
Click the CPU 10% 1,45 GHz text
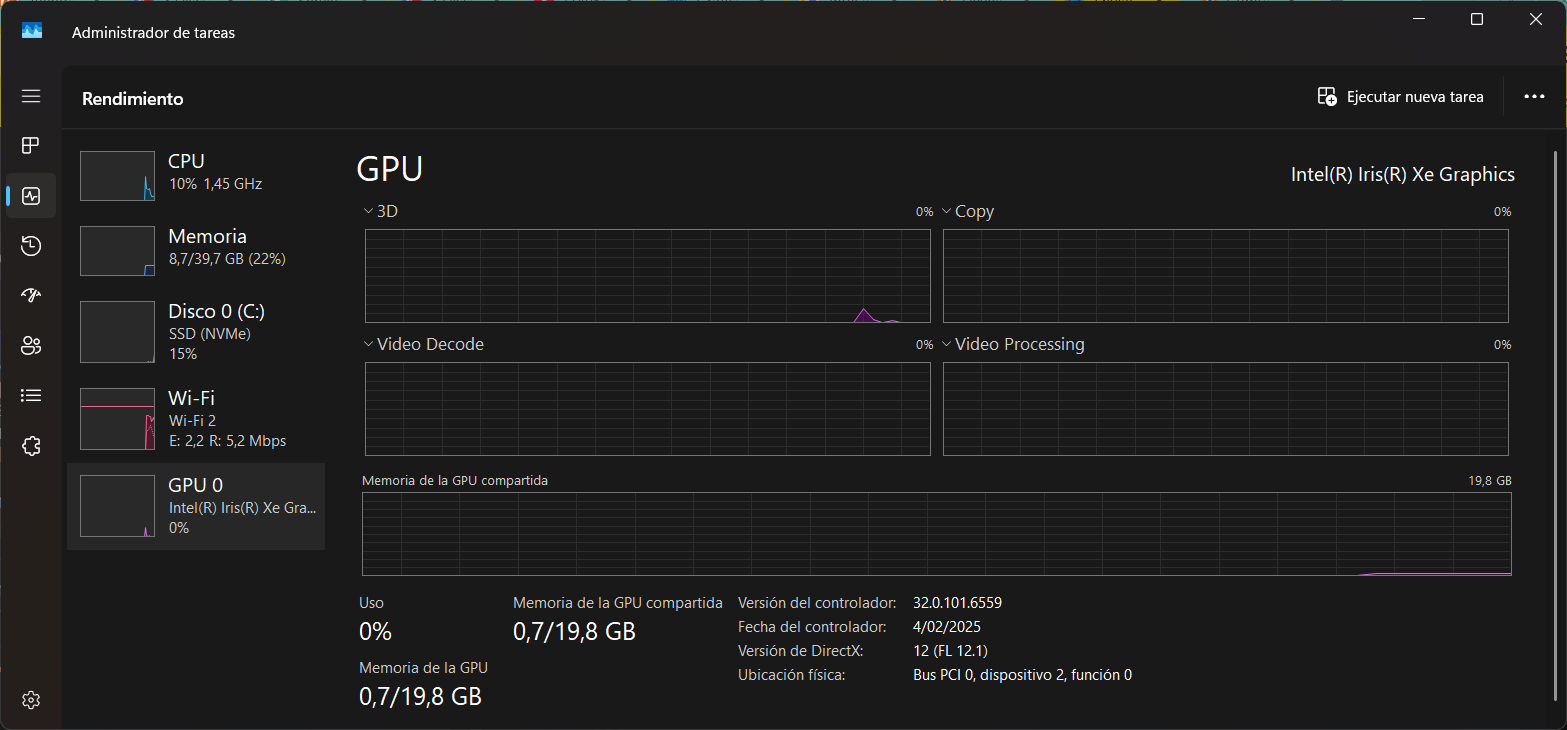pos(216,184)
